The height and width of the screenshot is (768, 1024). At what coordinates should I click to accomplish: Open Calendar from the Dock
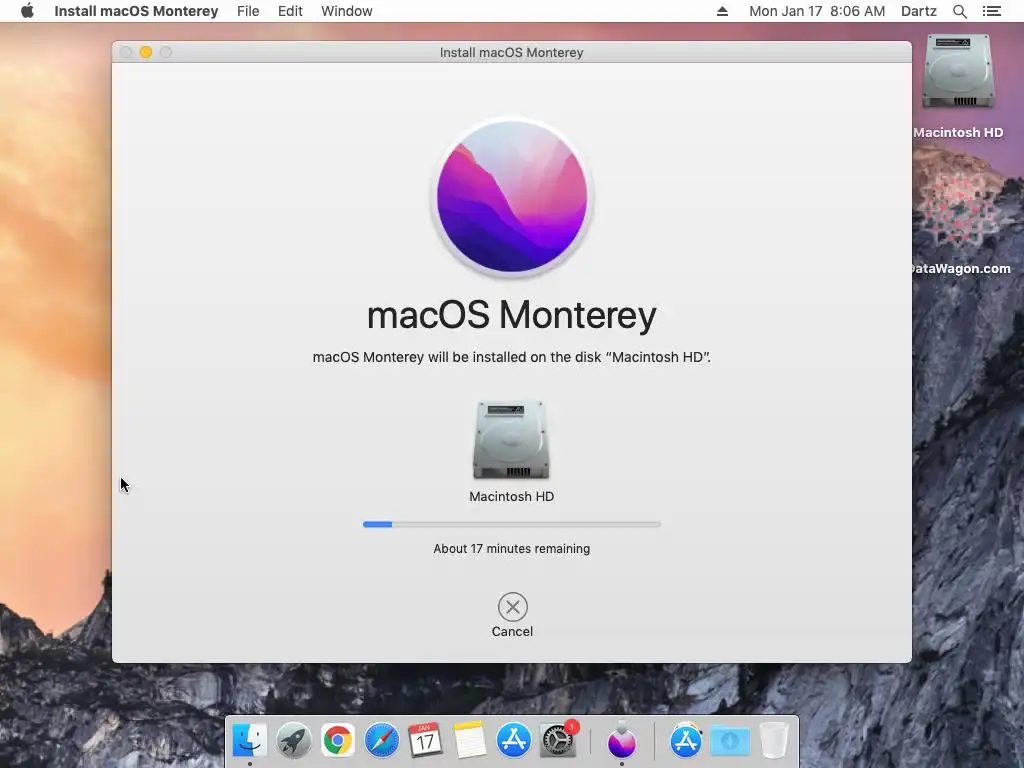pos(425,741)
